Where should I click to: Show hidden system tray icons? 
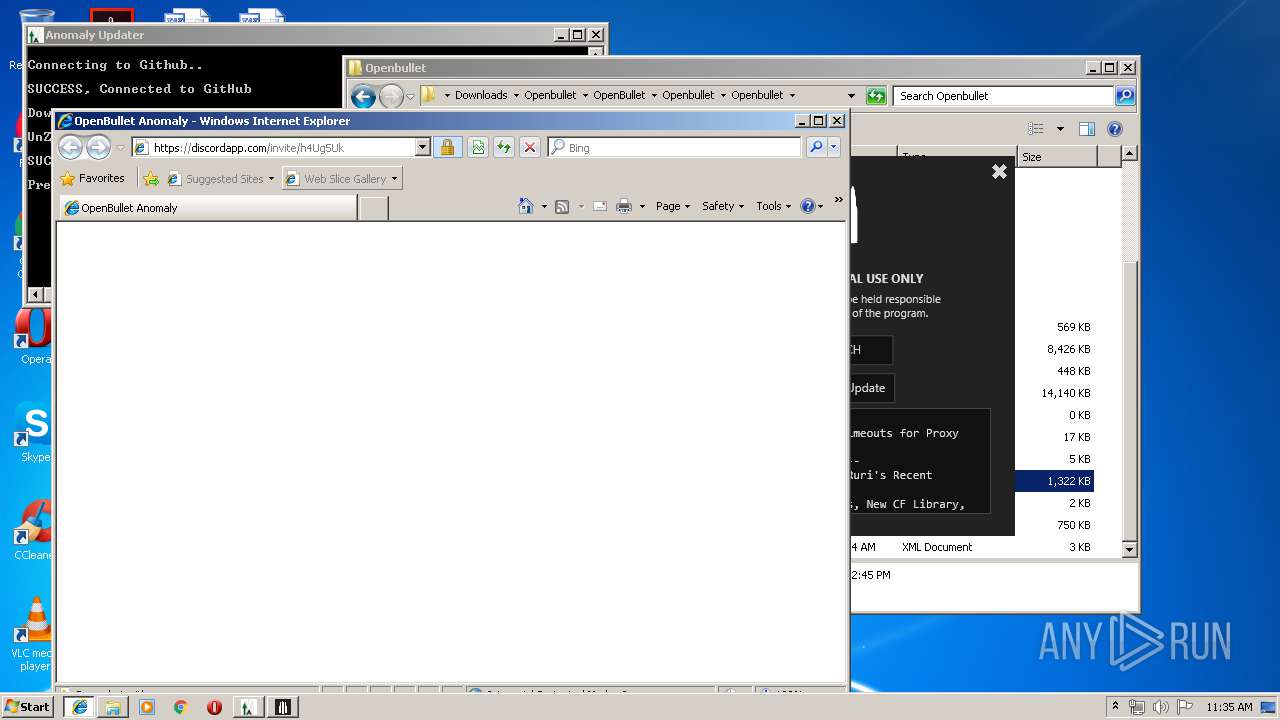point(1115,707)
